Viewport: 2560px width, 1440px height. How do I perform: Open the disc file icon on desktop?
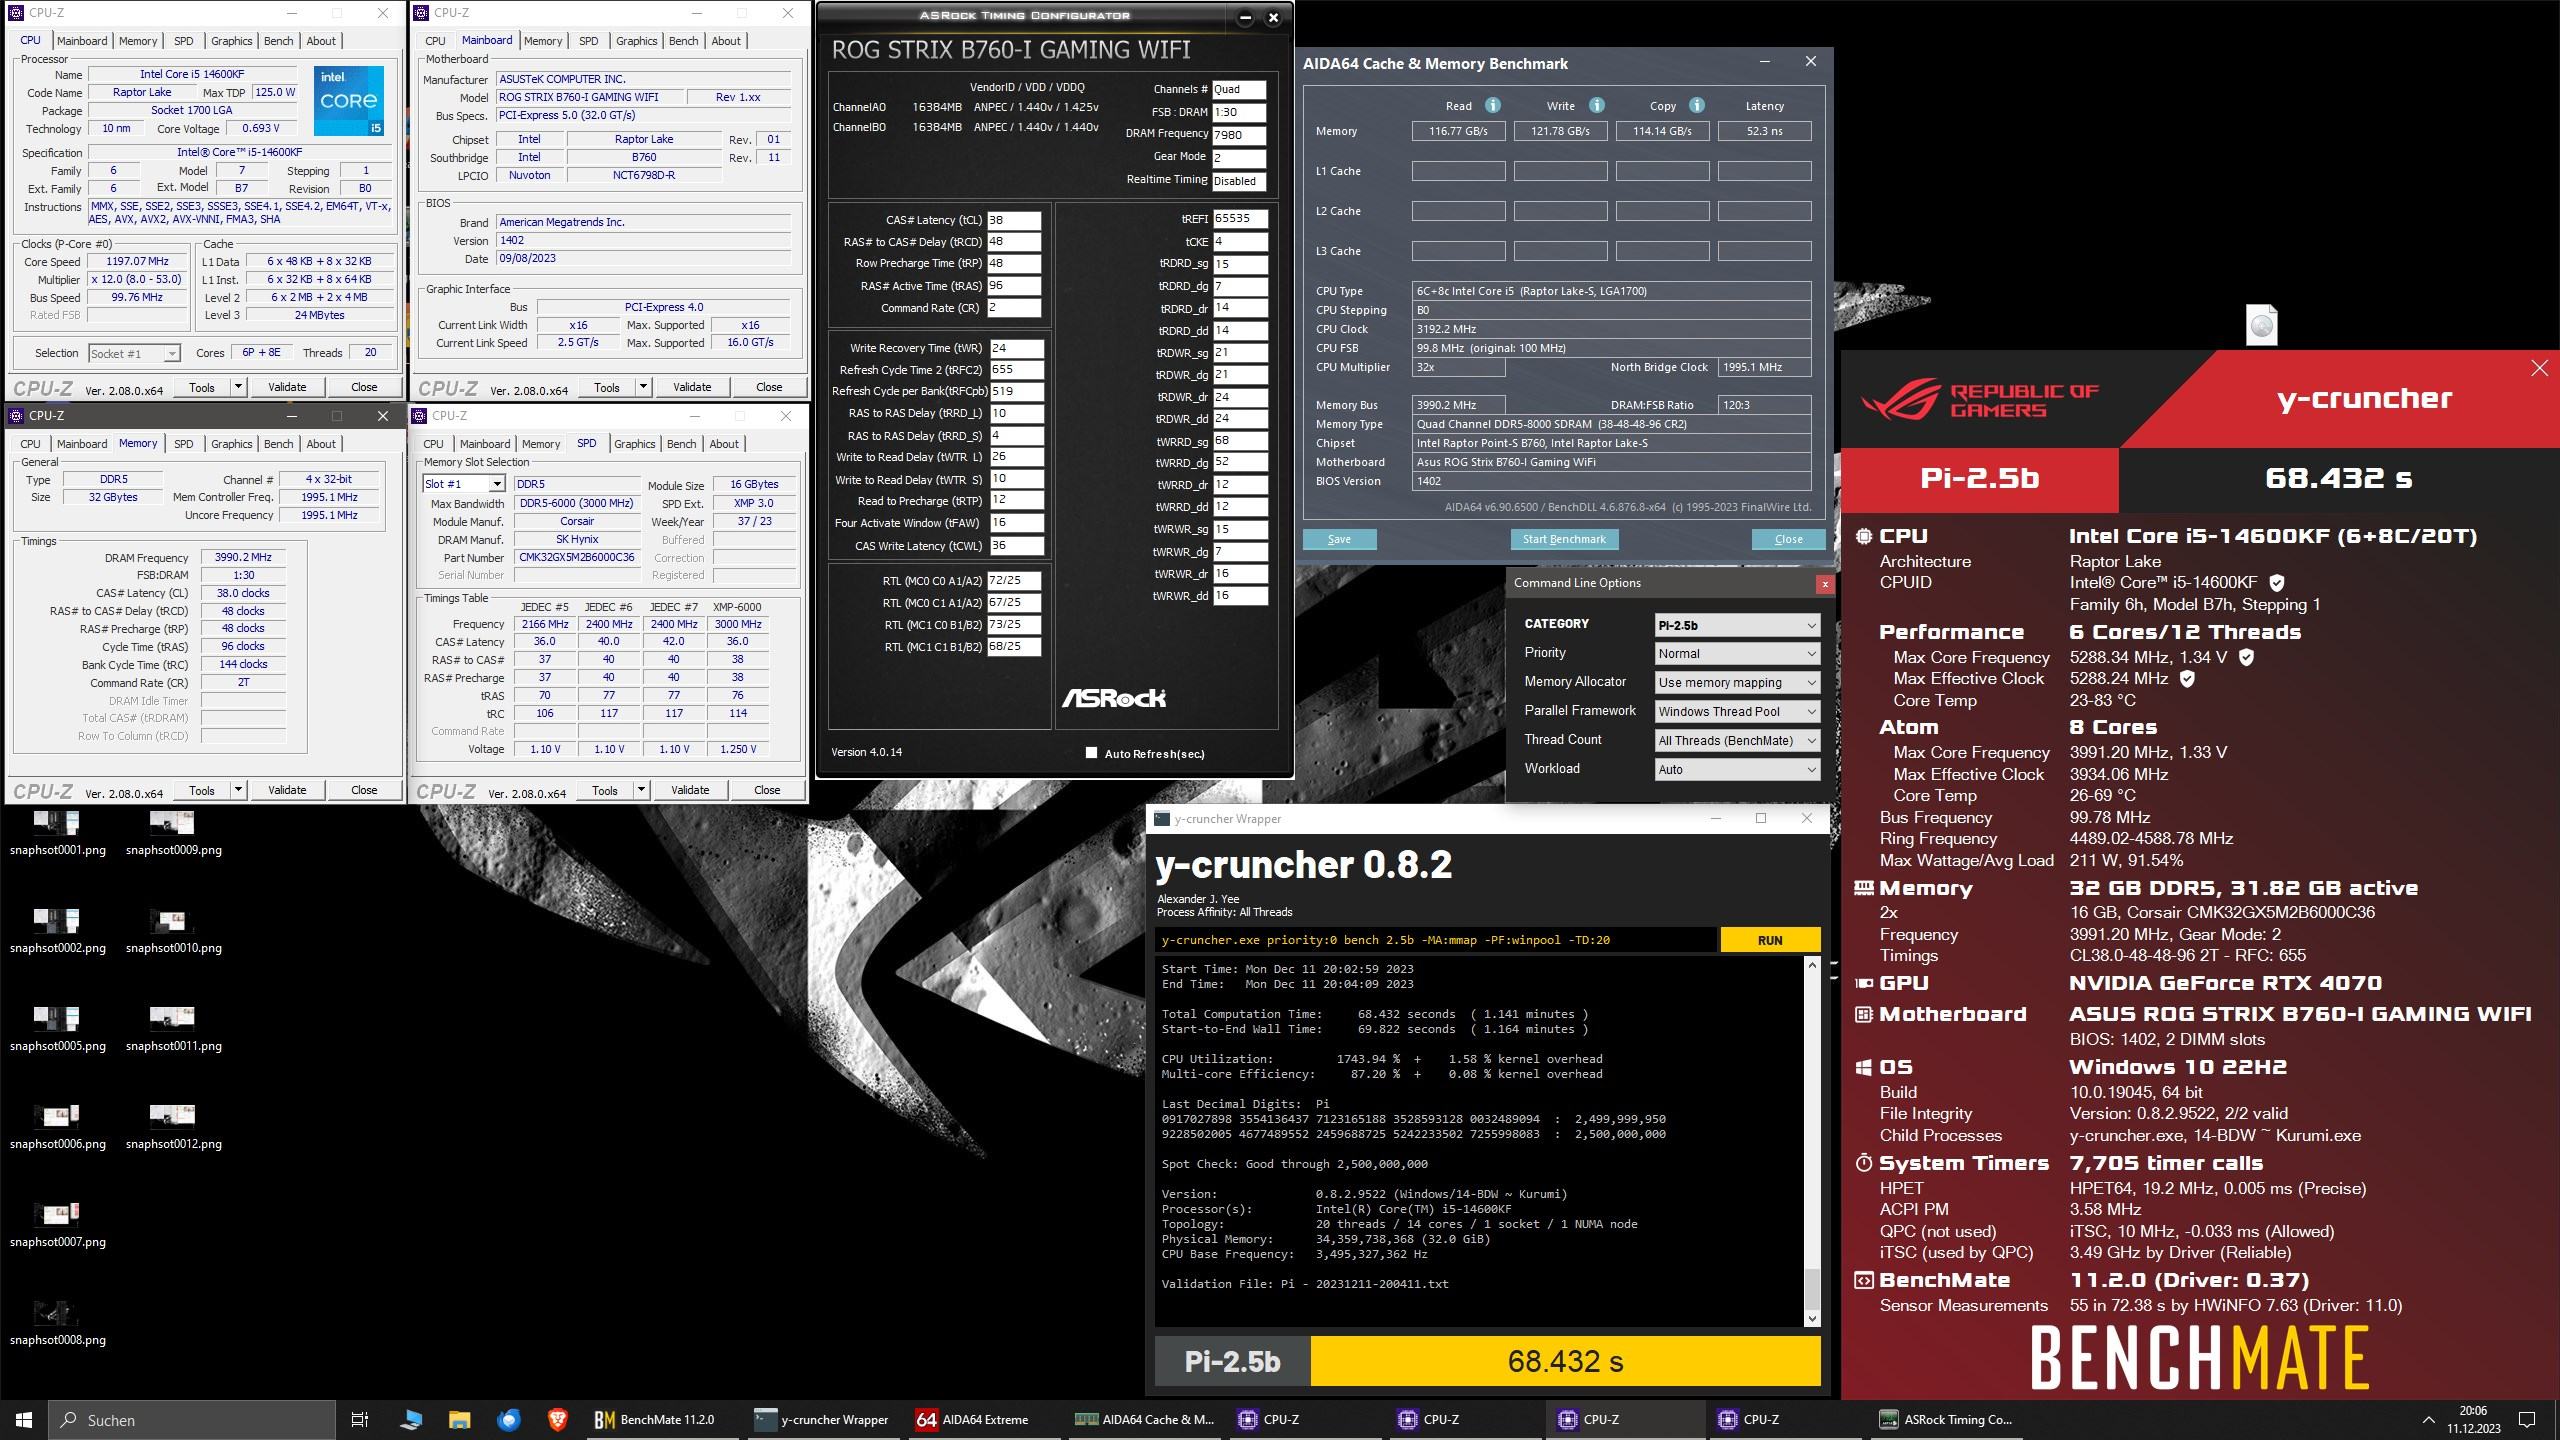tap(2262, 326)
